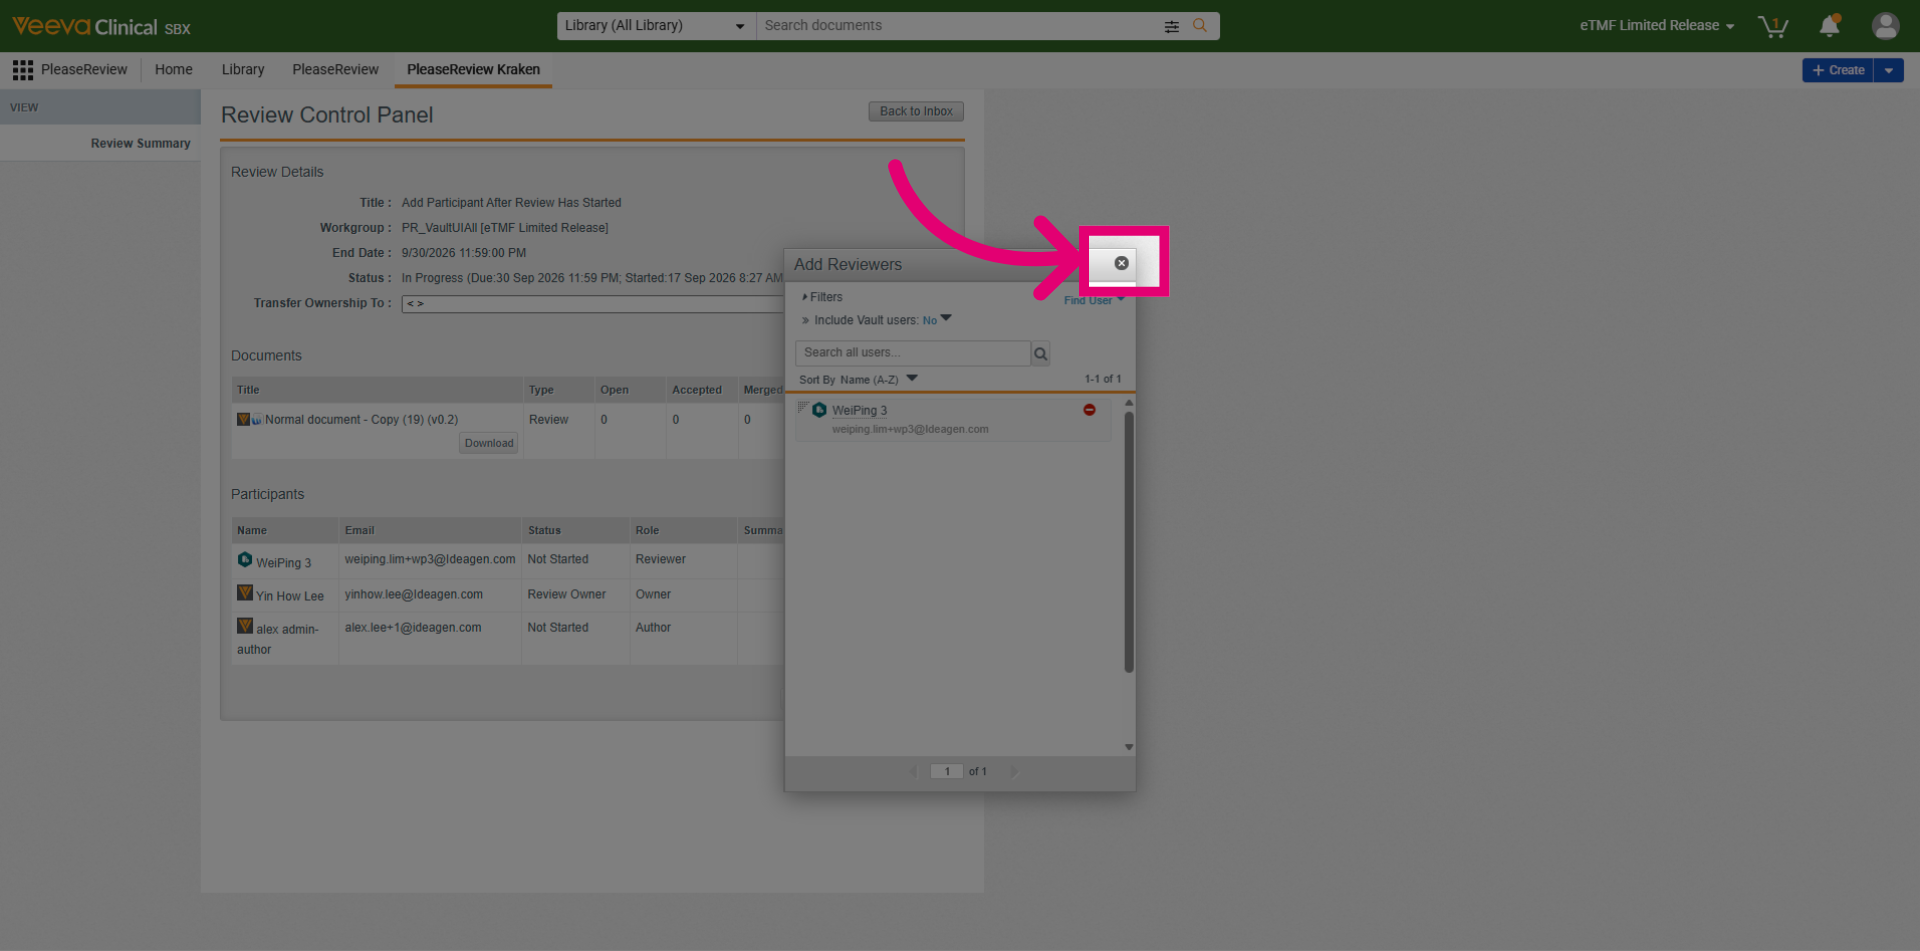Open the user profile avatar menu

click(x=1885, y=26)
